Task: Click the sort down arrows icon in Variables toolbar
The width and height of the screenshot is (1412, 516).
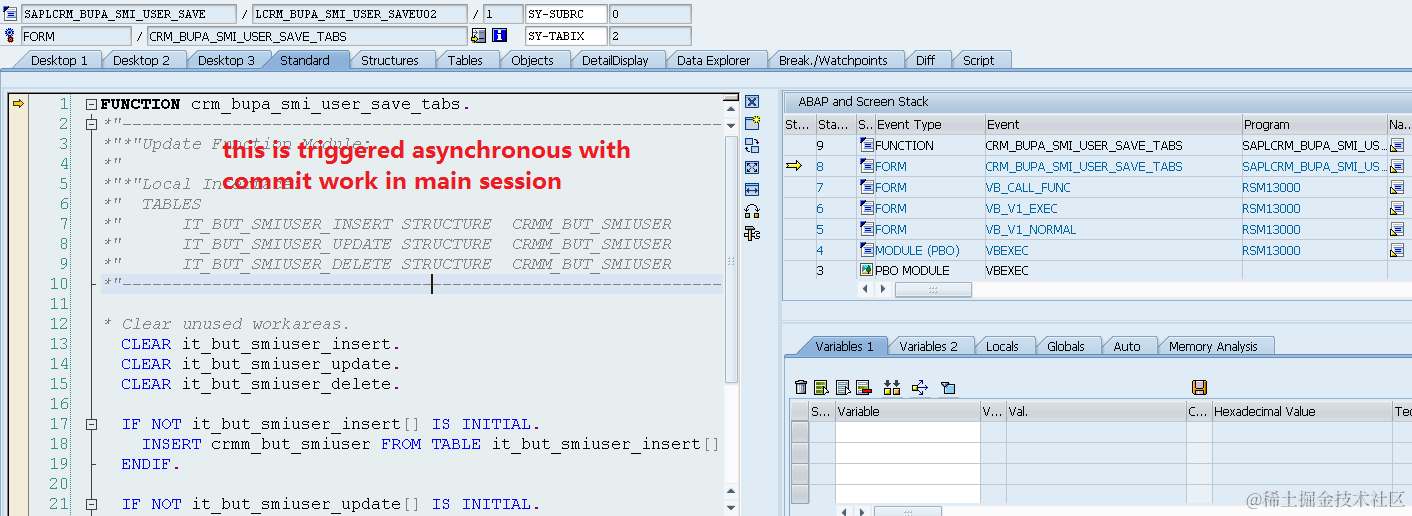Action: tap(892, 387)
